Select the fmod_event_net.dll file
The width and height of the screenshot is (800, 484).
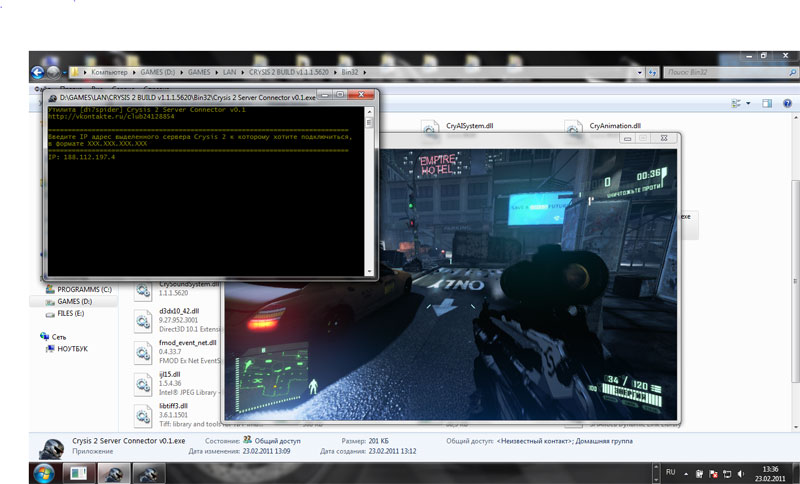[x=187, y=343]
